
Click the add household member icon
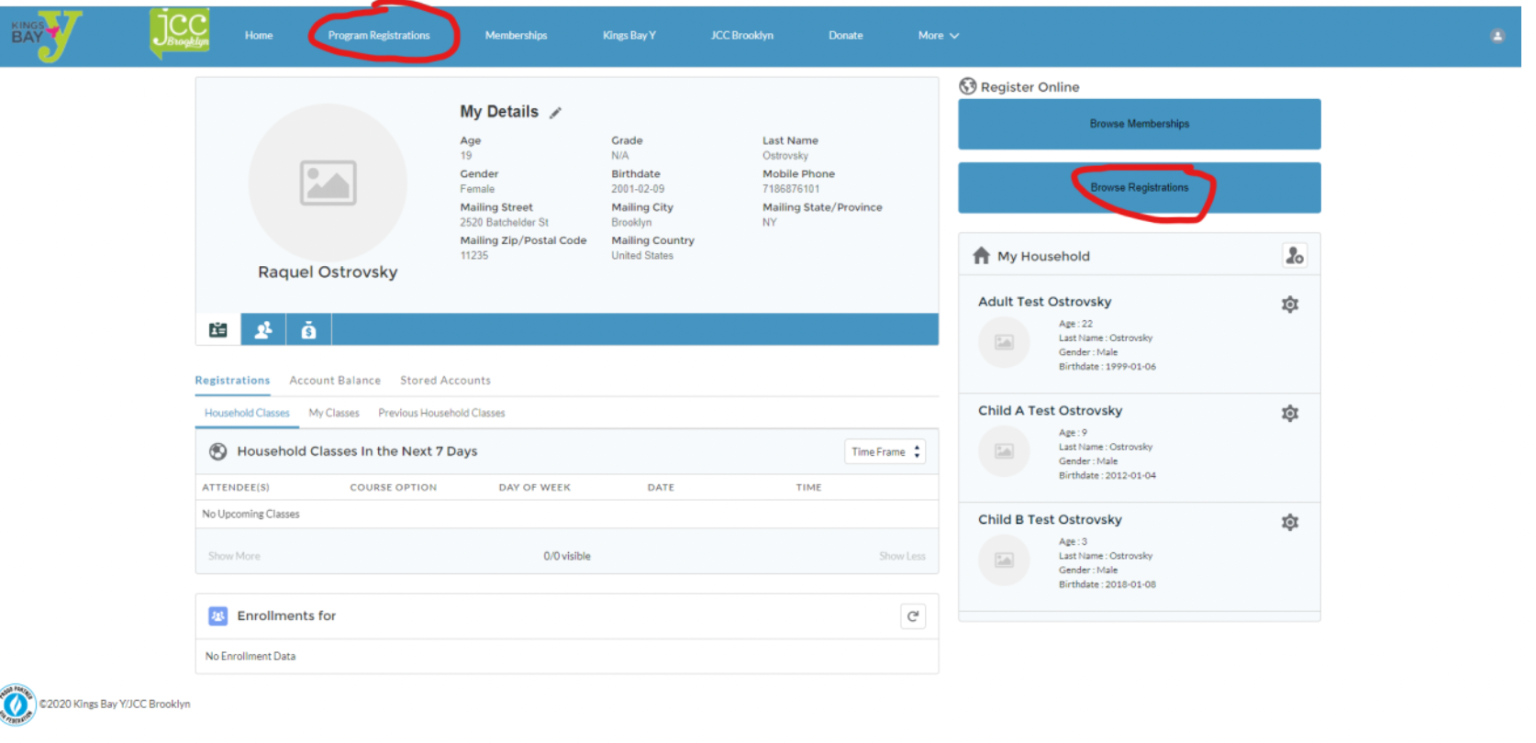[1294, 256]
